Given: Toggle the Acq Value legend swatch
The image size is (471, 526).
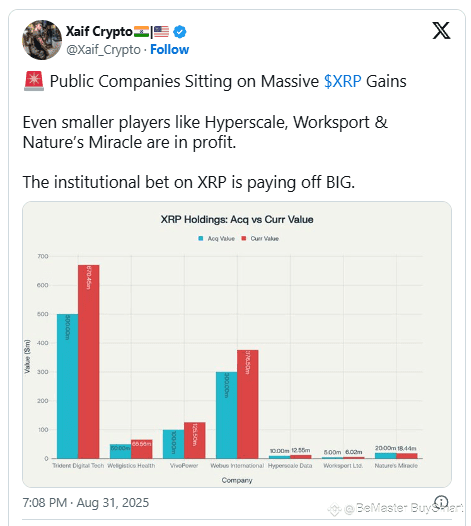Looking at the screenshot, I should [x=201, y=239].
